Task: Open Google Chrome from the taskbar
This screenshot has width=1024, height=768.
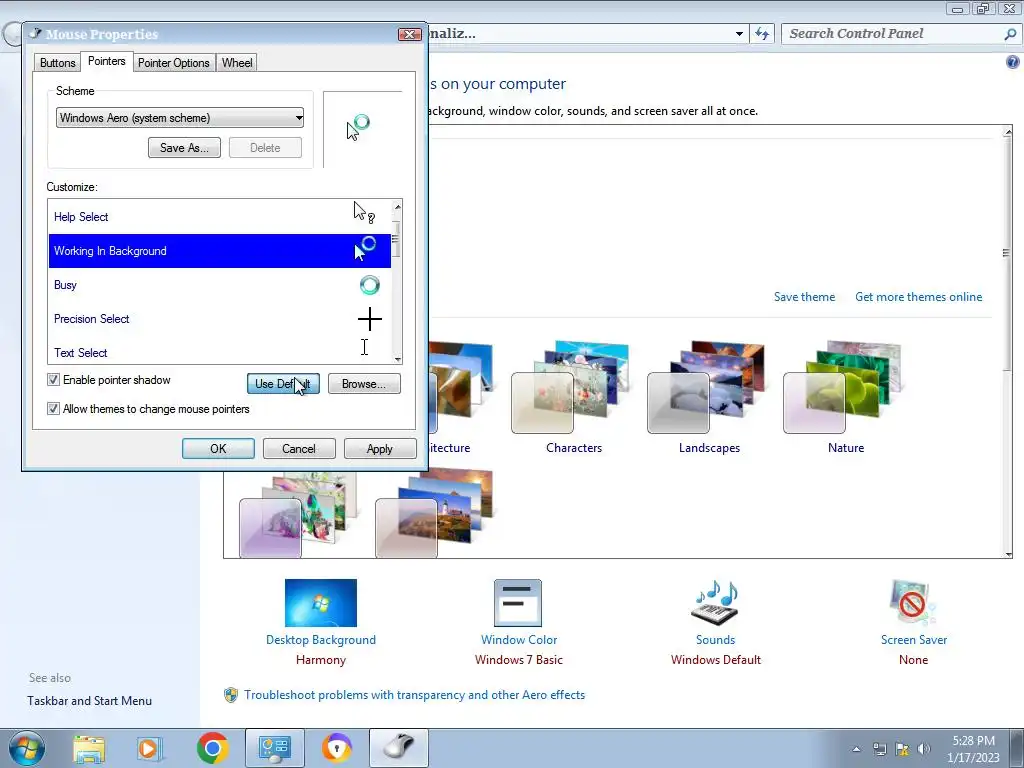Action: point(212,748)
